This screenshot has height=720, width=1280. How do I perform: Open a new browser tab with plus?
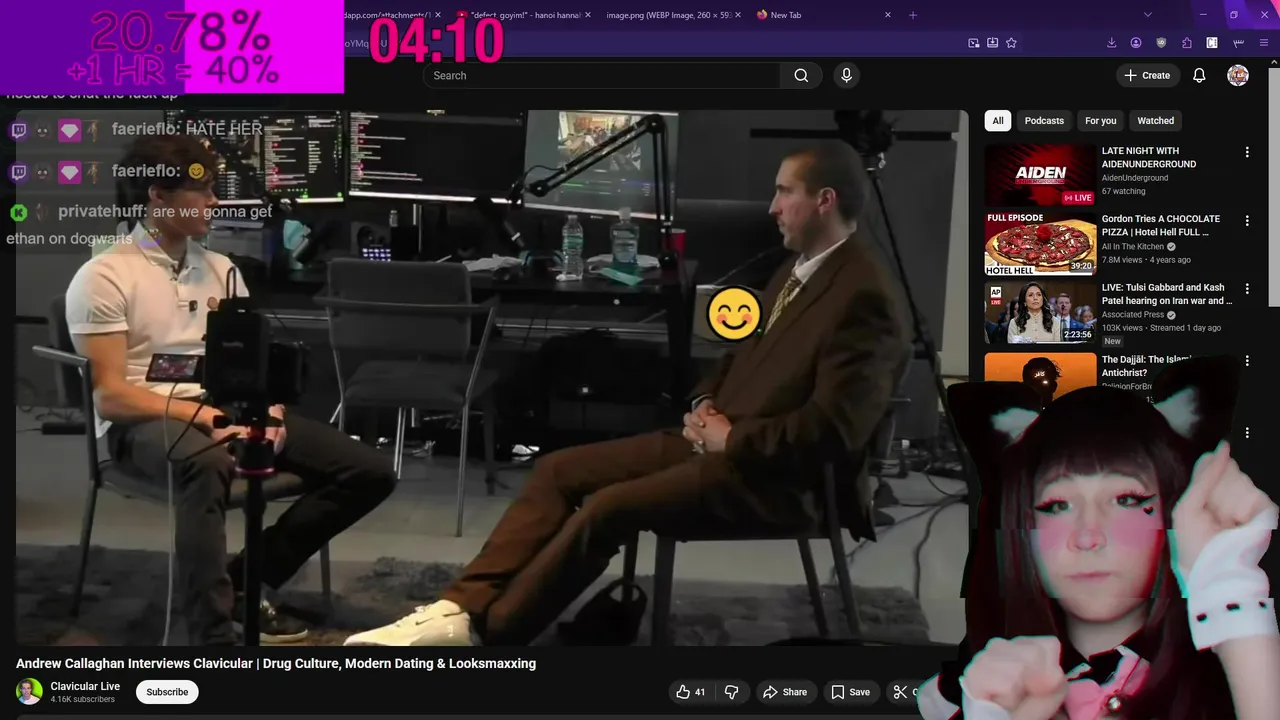tap(912, 15)
